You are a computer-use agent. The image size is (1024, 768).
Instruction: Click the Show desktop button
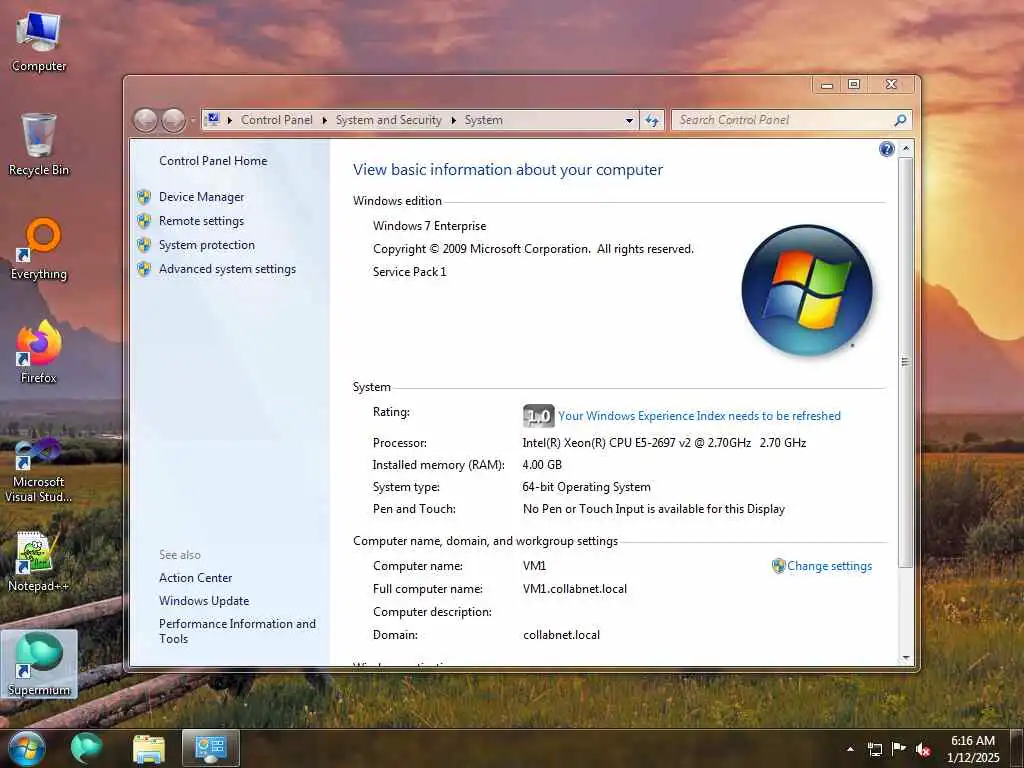1016,749
